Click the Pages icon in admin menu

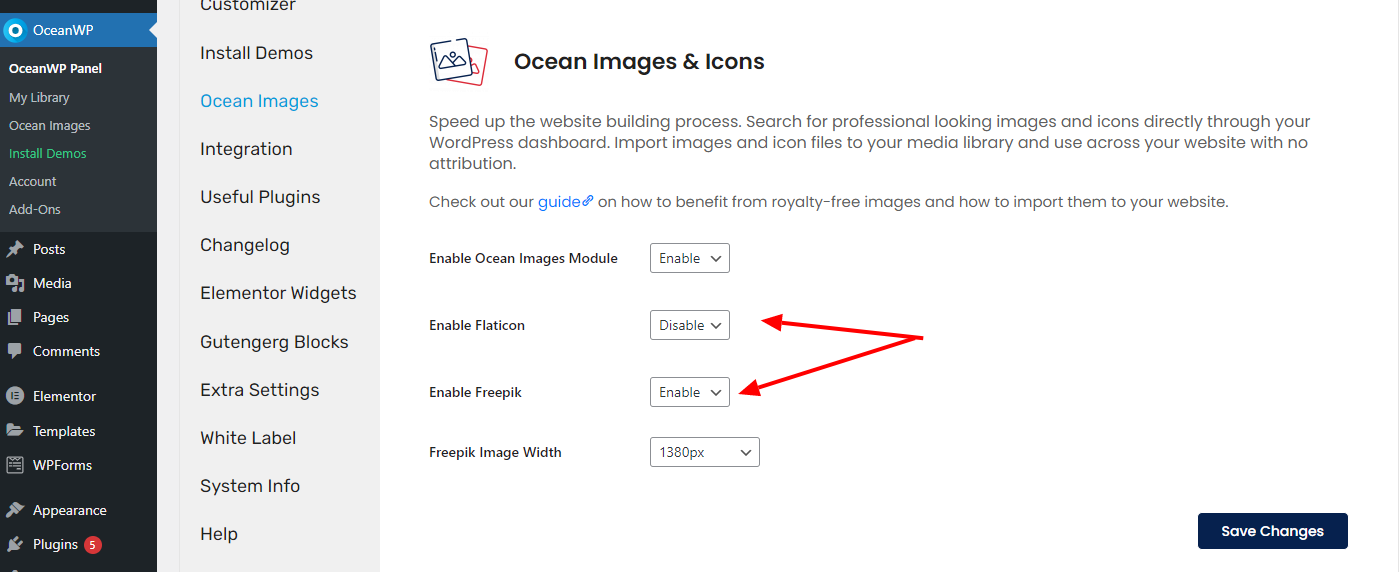click(x=15, y=317)
